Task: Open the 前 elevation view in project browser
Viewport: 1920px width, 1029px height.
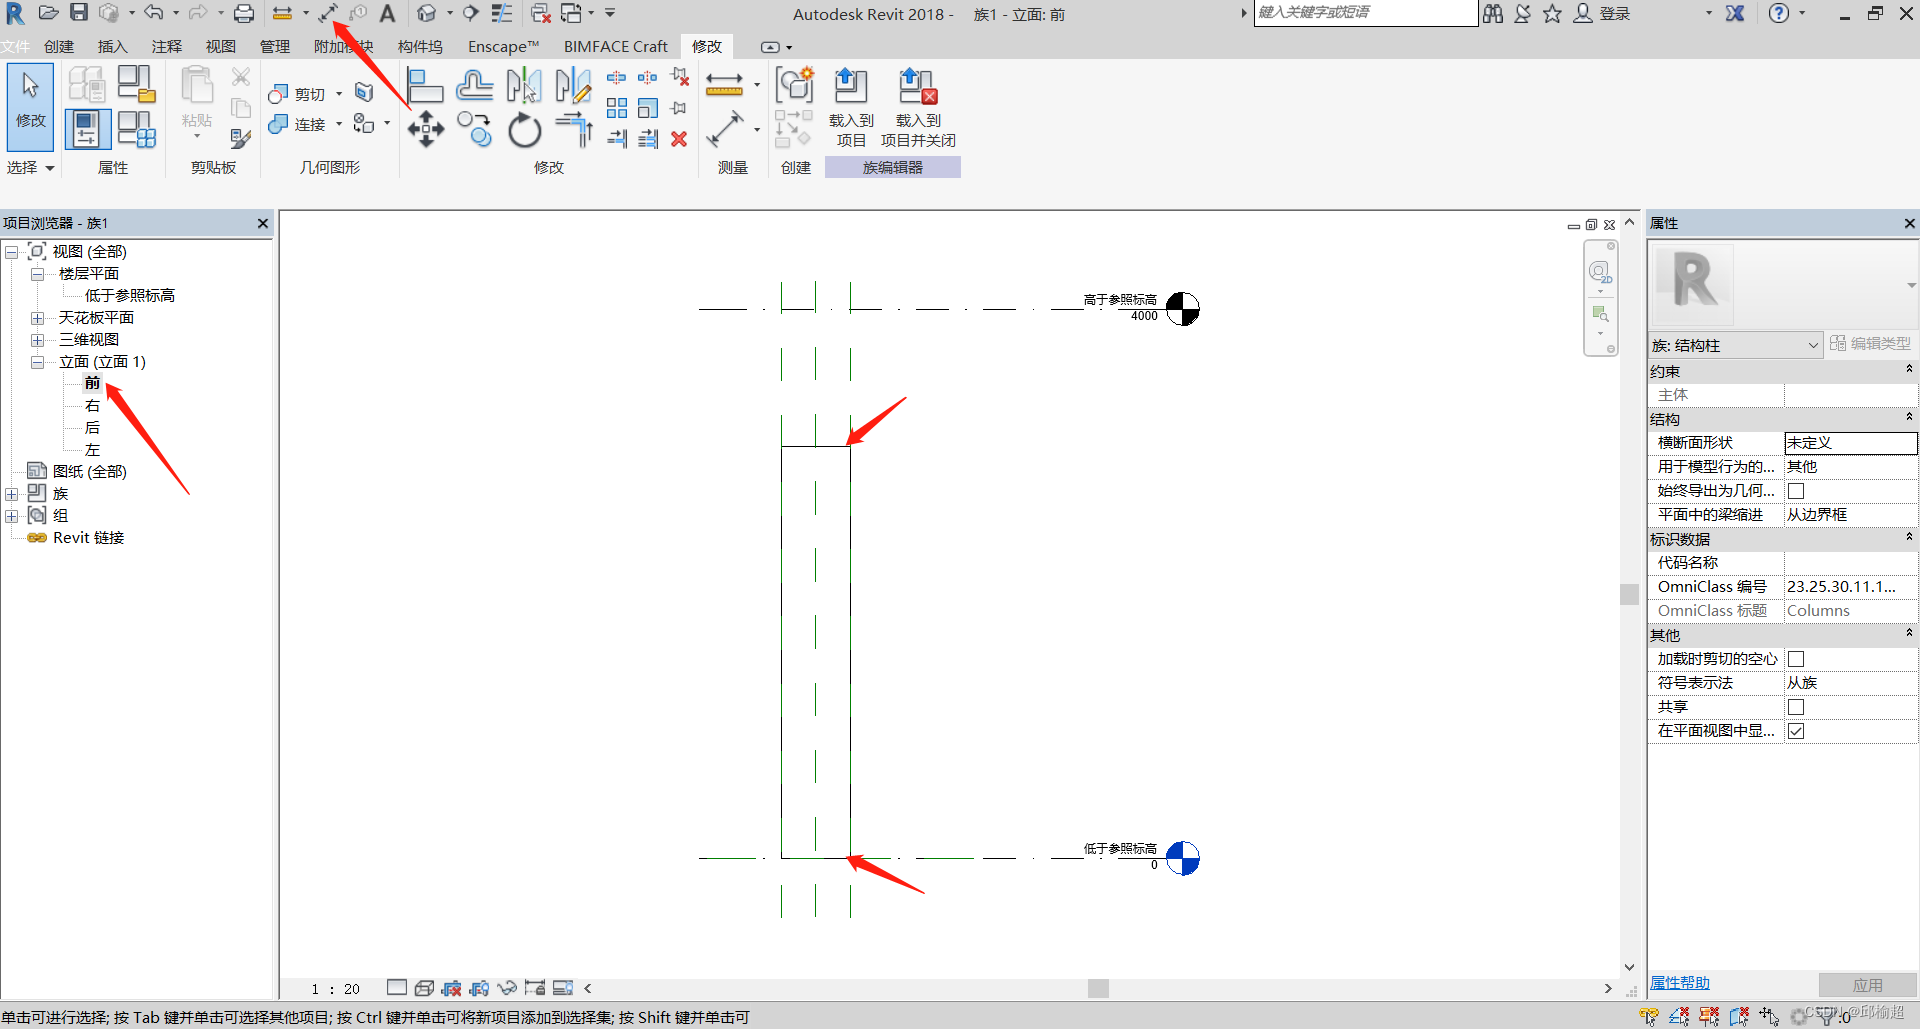Action: pos(92,383)
